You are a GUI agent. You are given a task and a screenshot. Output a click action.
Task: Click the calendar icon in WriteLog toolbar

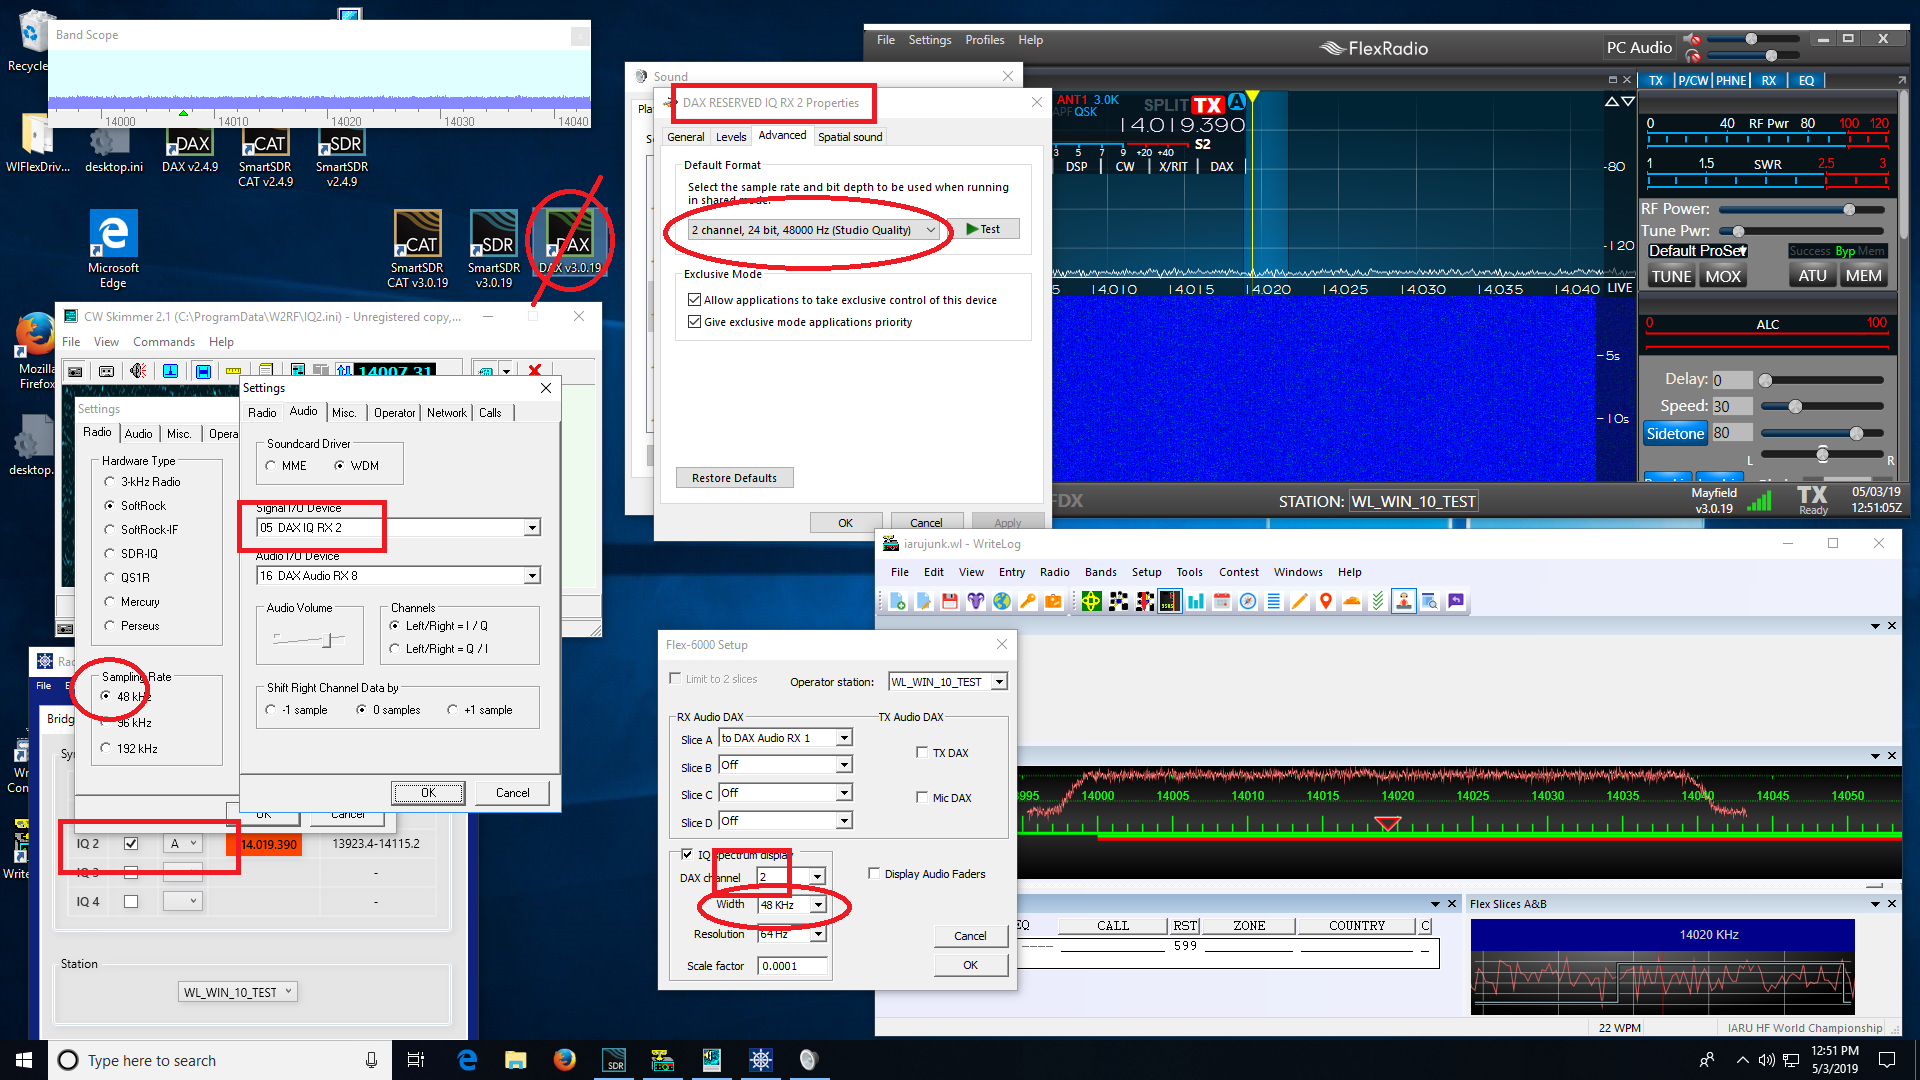tap(1222, 601)
